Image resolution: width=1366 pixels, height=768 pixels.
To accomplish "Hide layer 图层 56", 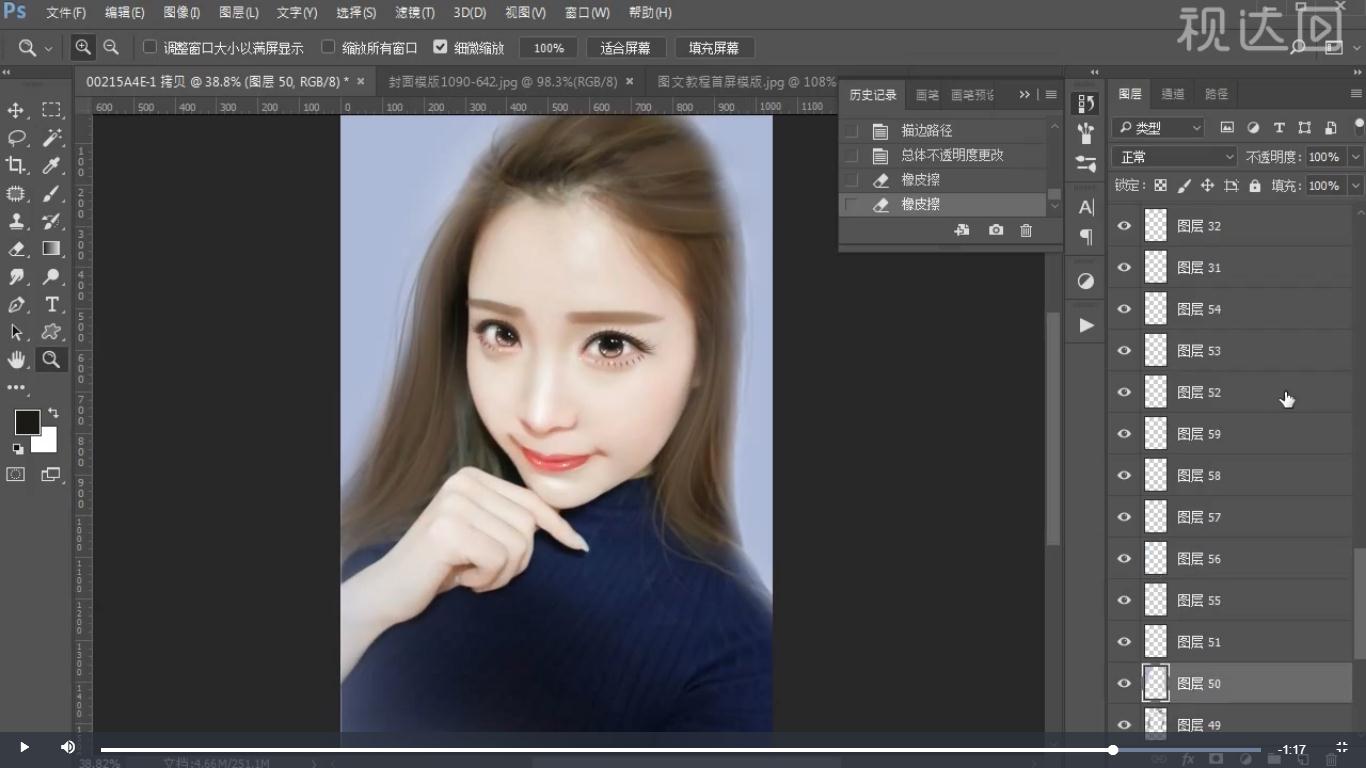I will 1124,559.
